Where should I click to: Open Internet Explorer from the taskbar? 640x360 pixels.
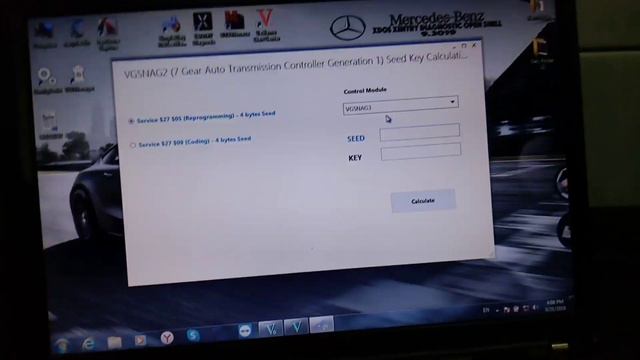pyautogui.click(x=88, y=344)
